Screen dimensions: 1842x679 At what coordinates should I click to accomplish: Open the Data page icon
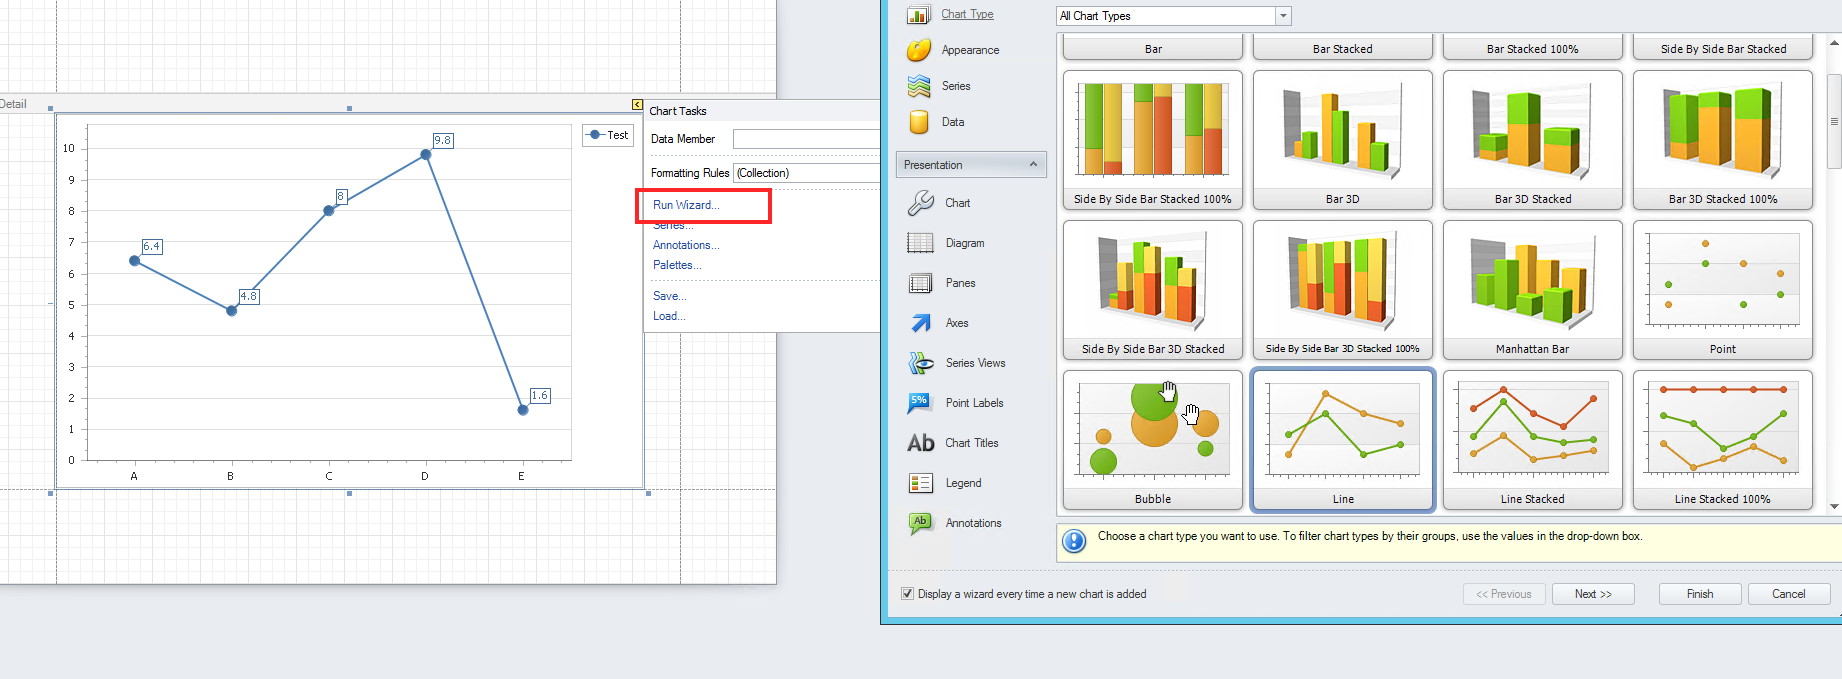[919, 122]
